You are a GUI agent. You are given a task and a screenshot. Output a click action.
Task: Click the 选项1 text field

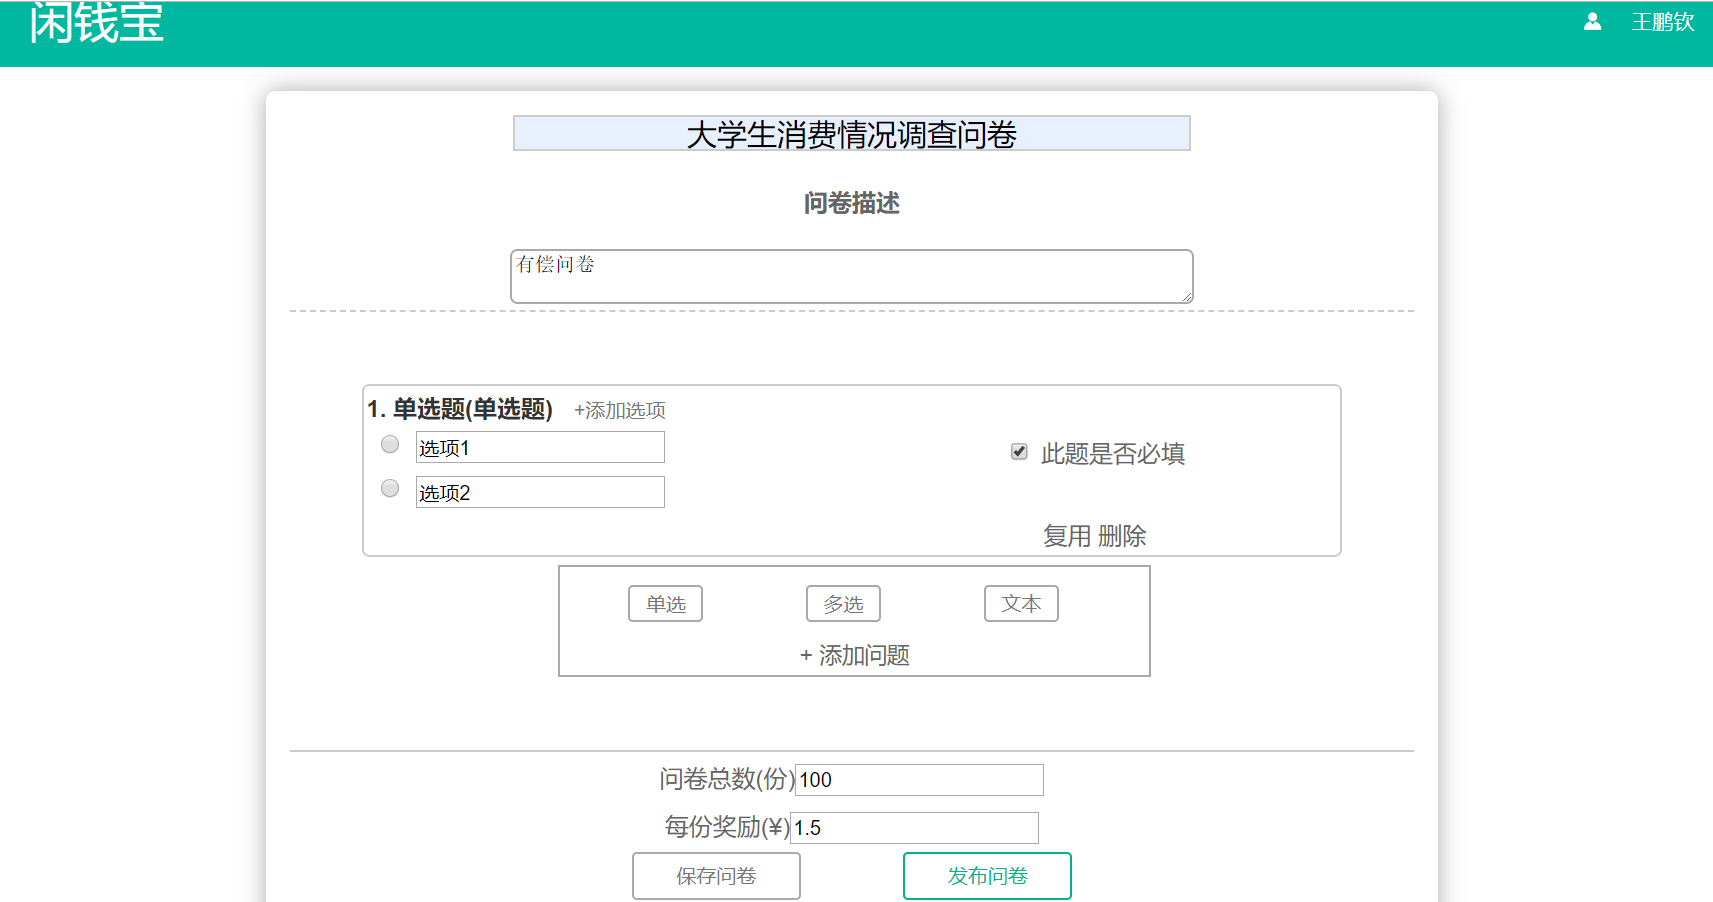point(540,448)
